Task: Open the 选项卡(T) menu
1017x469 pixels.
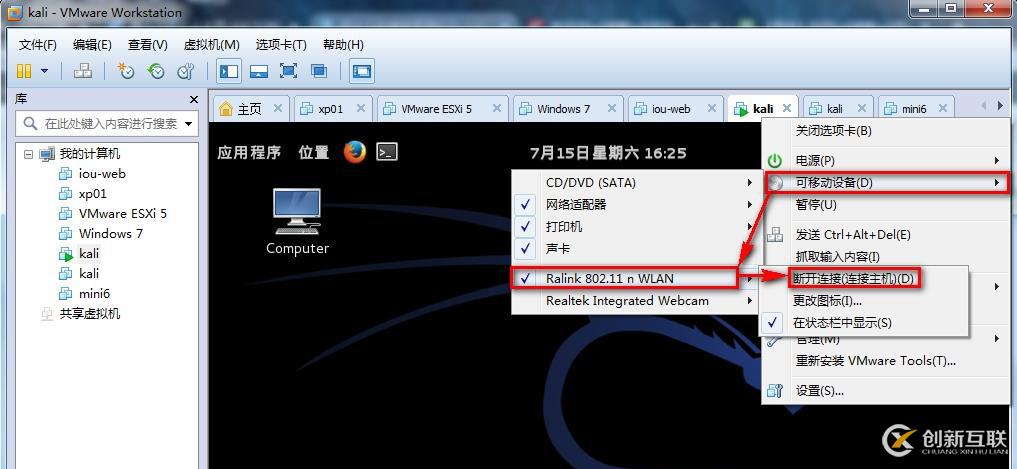Action: tap(281, 45)
